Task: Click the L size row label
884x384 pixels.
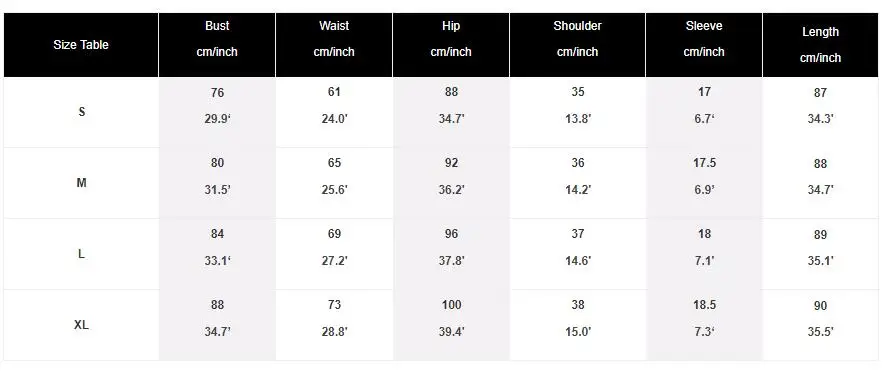Action: tap(82, 254)
